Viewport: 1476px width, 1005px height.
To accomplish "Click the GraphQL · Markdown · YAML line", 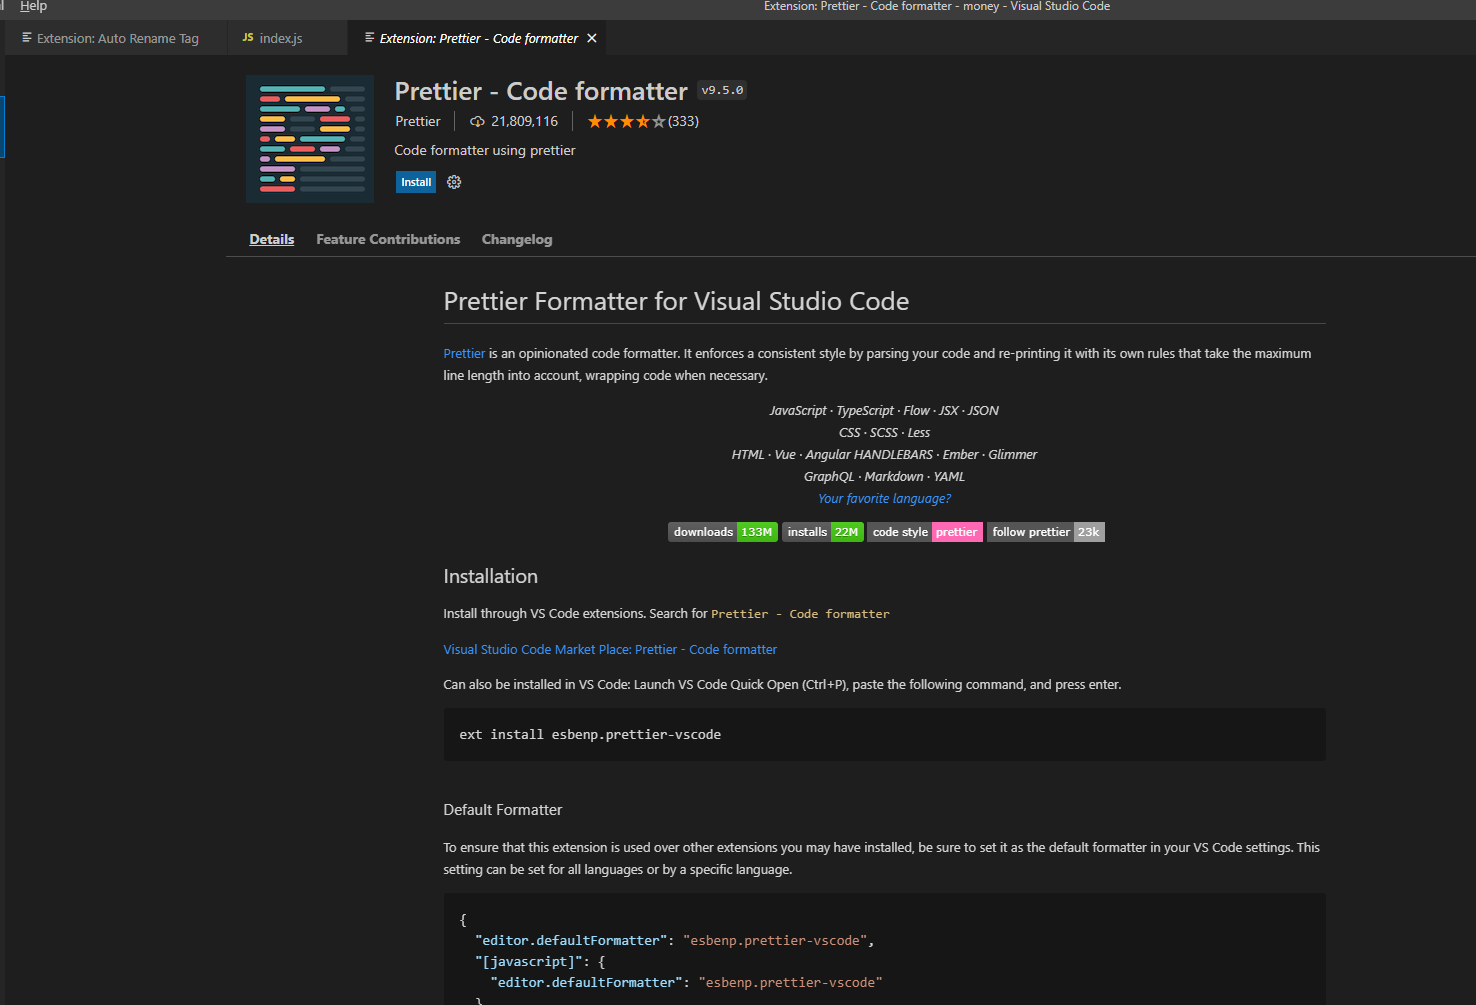I will coord(884,476).
